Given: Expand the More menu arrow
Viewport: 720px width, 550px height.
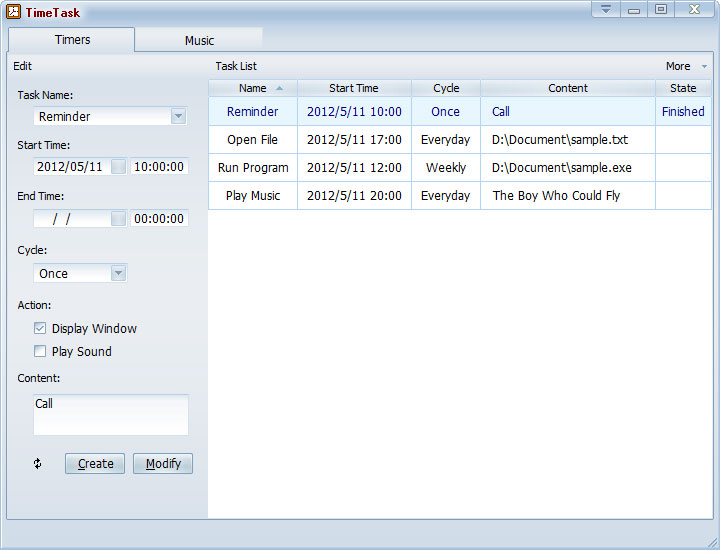Looking at the screenshot, I should point(704,67).
